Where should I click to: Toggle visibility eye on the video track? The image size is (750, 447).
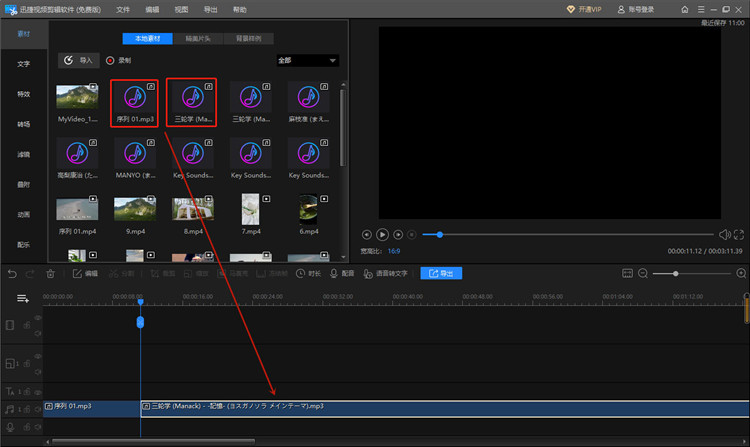(x=38, y=317)
